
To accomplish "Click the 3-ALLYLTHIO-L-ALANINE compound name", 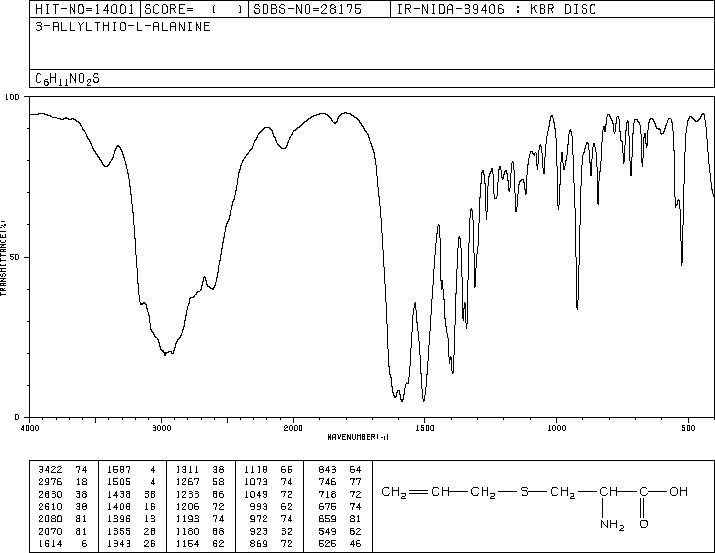I will (x=123, y=27).
